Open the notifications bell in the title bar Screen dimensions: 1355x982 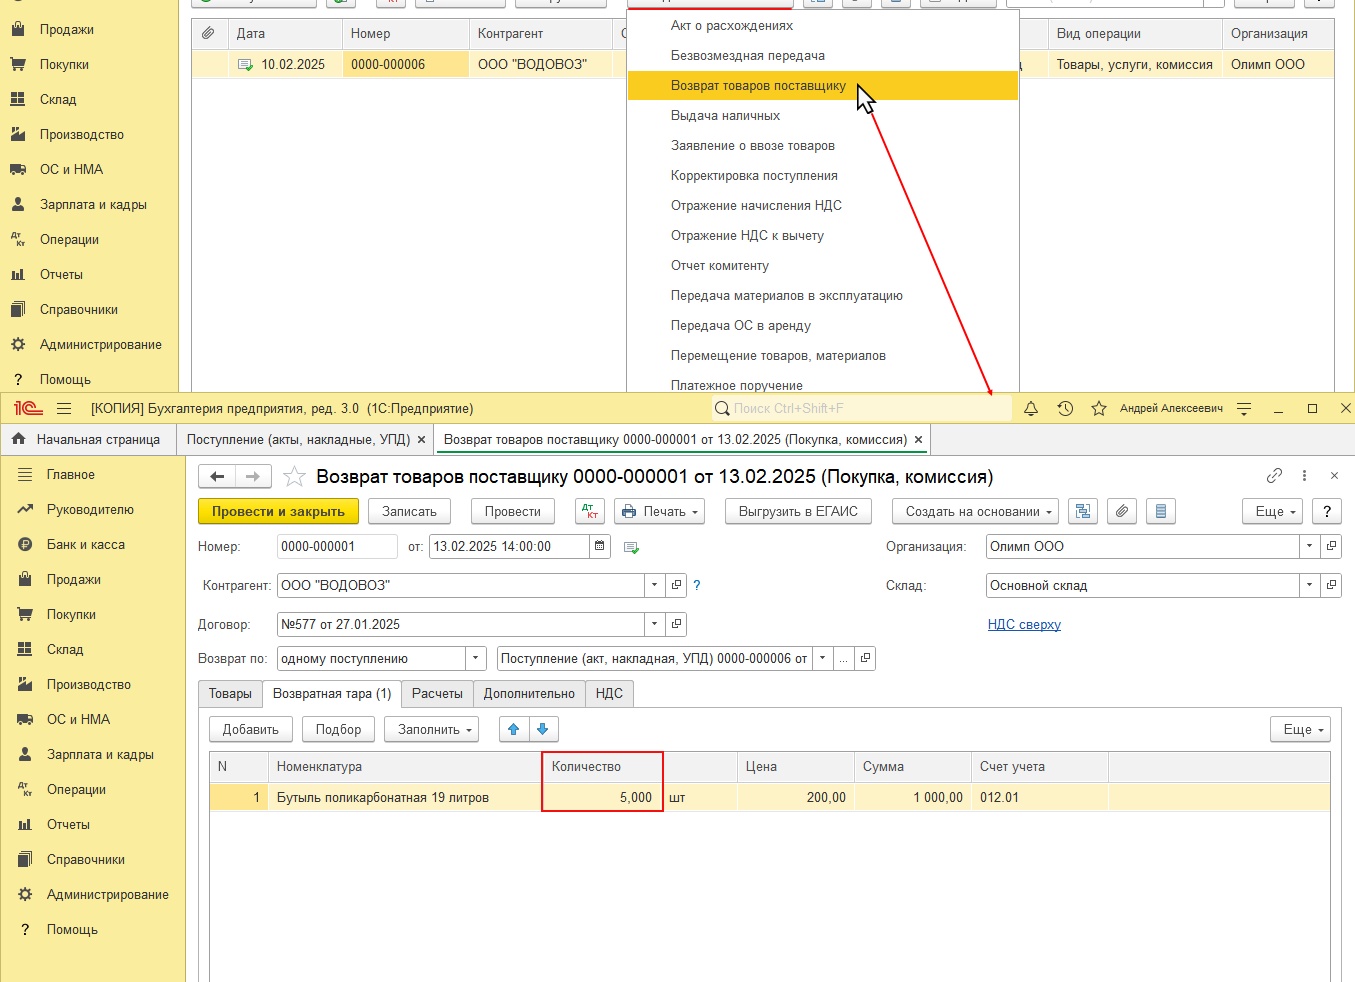(1031, 408)
